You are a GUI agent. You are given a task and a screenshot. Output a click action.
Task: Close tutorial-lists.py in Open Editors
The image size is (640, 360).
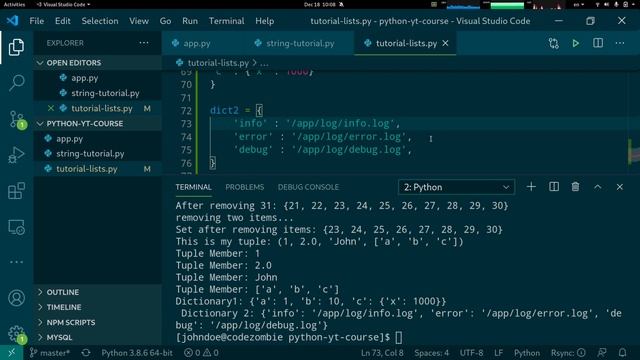(x=51, y=108)
